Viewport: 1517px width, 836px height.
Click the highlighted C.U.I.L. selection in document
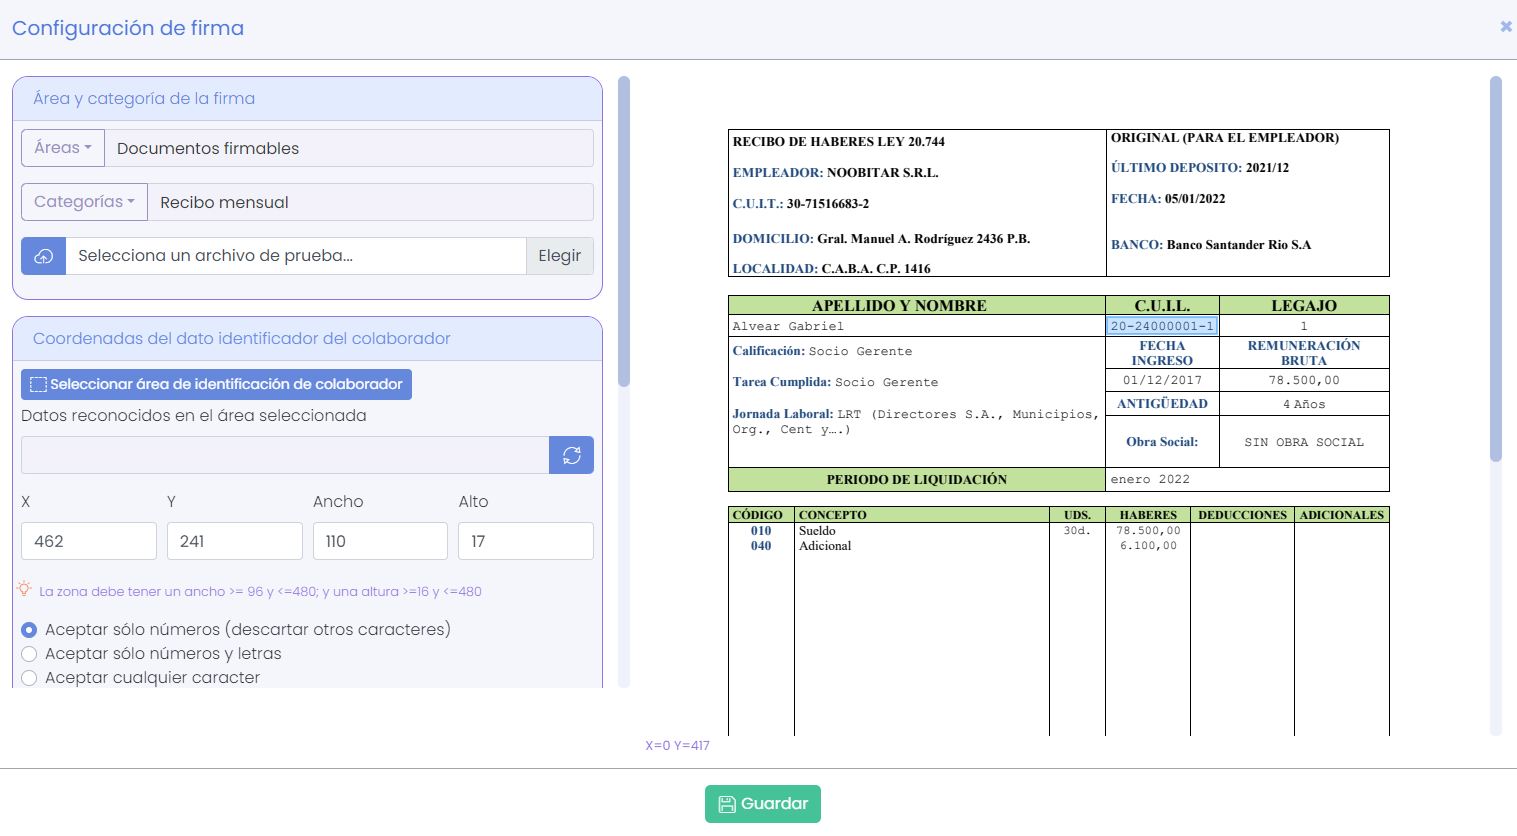(1162, 326)
